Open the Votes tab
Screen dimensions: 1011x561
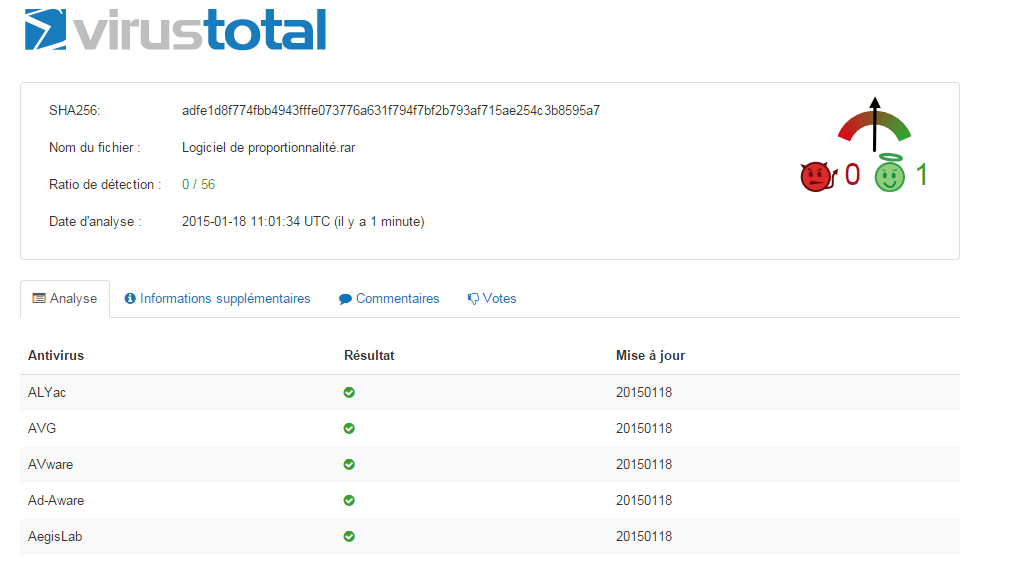pyautogui.click(x=492, y=299)
